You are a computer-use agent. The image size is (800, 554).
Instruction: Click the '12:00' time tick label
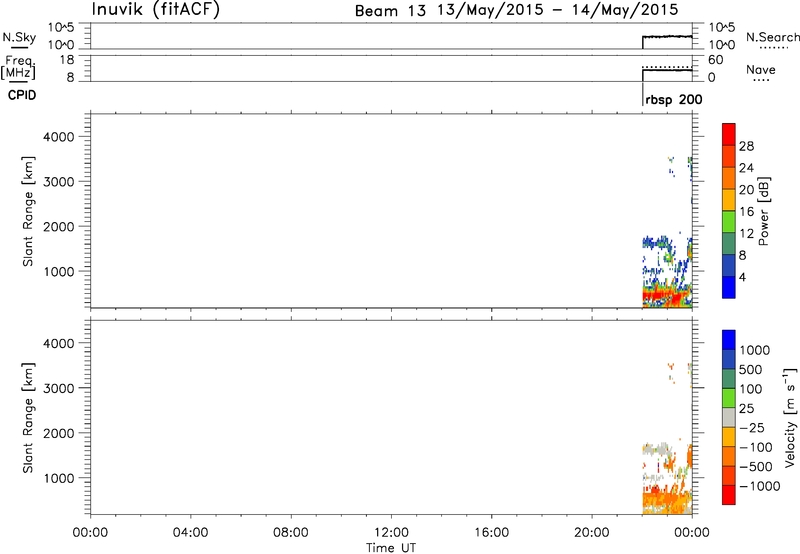click(x=391, y=533)
